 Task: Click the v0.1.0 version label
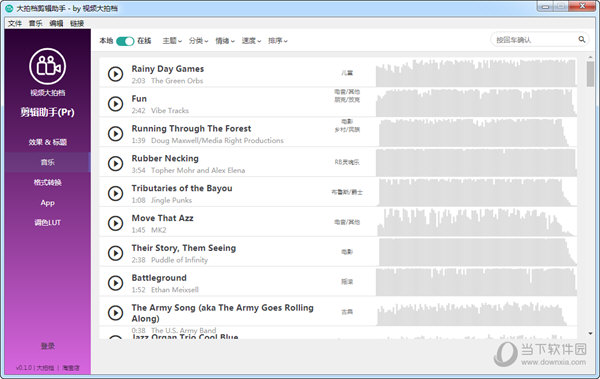point(24,368)
